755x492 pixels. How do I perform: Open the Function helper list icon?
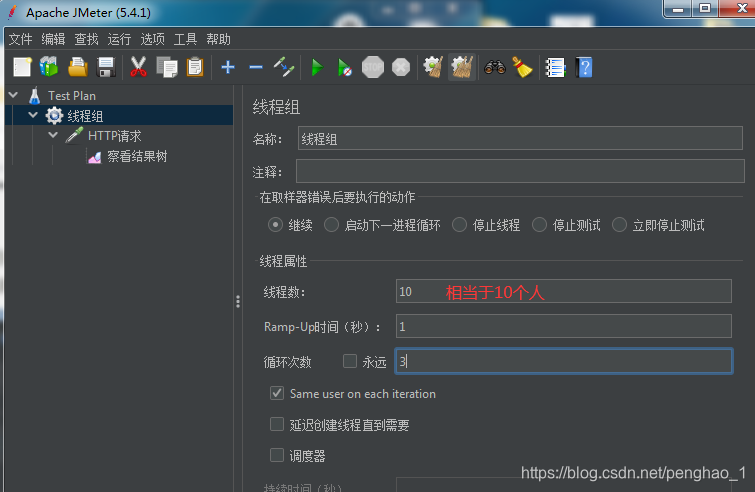(x=555, y=67)
